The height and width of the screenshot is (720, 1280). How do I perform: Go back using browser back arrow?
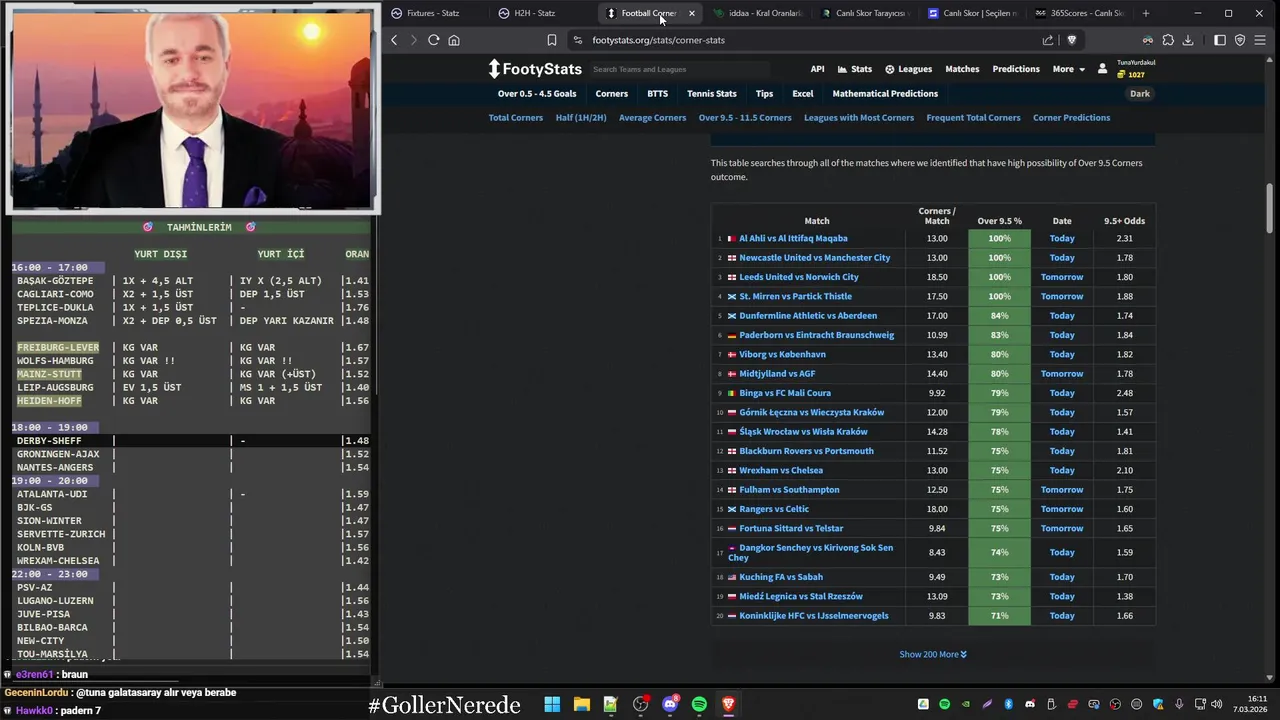[394, 40]
